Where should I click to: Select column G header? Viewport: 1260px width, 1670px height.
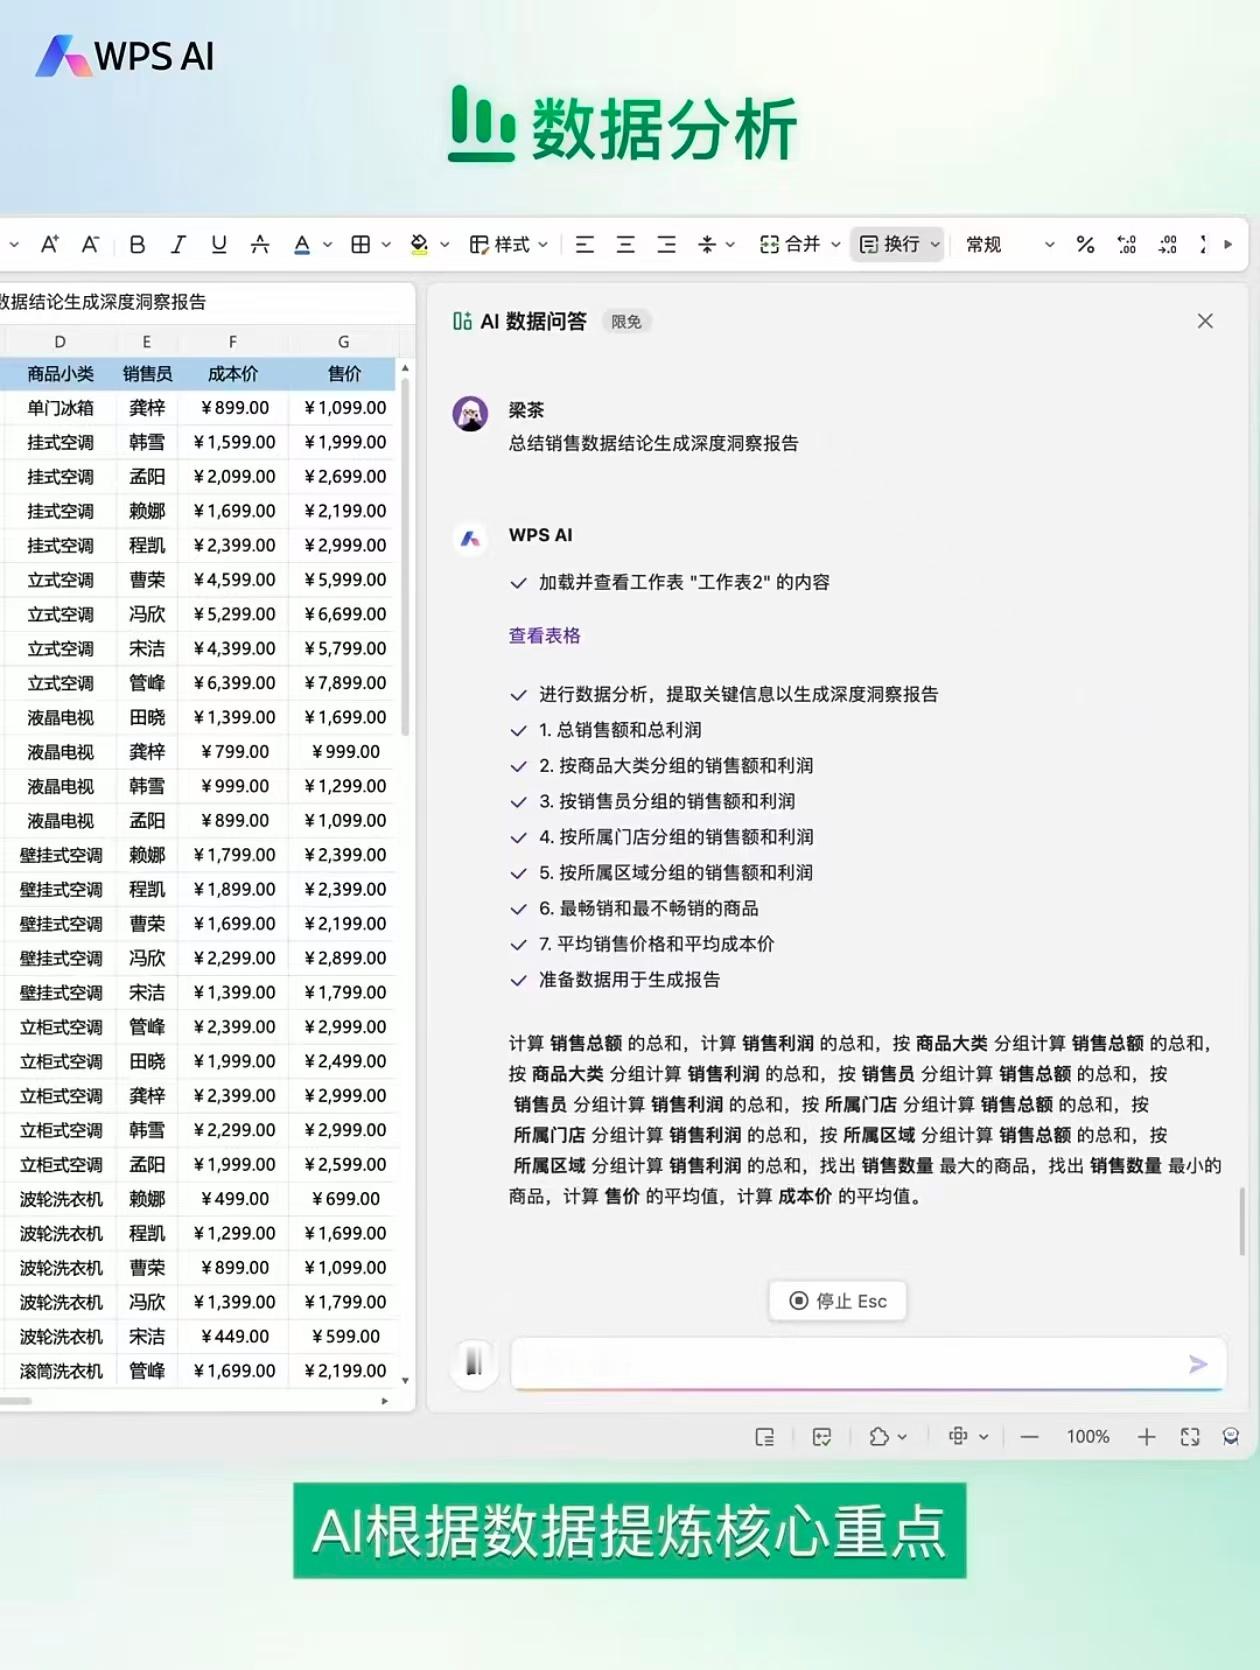click(344, 342)
